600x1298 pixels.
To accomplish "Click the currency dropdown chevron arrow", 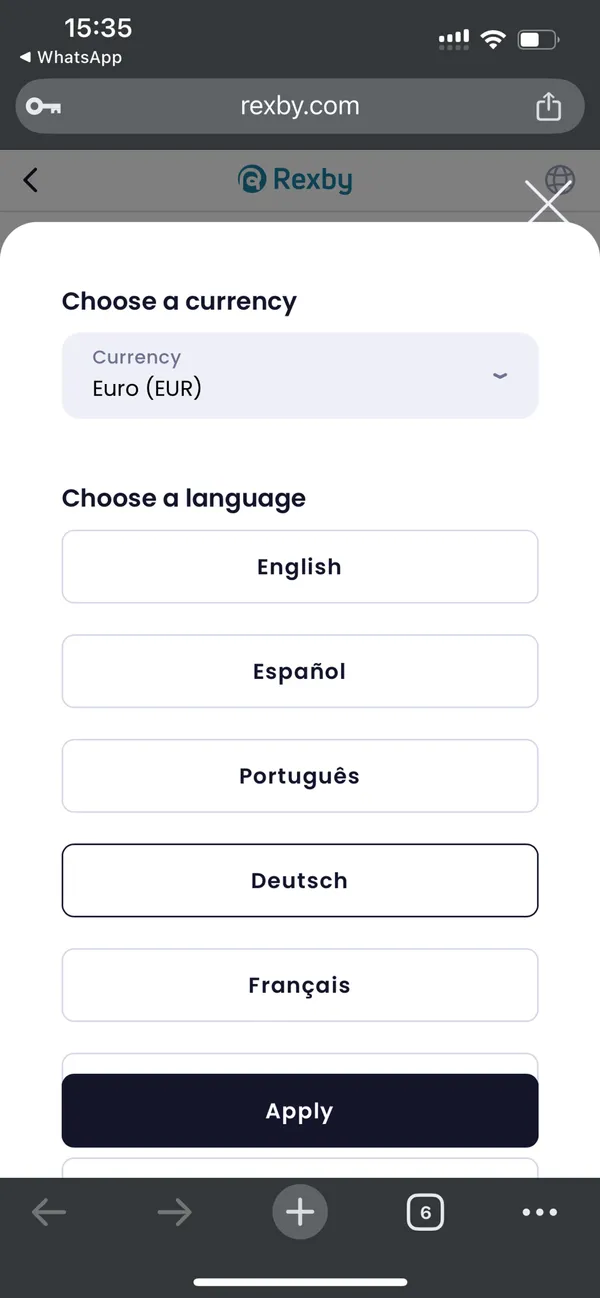I will [501, 376].
